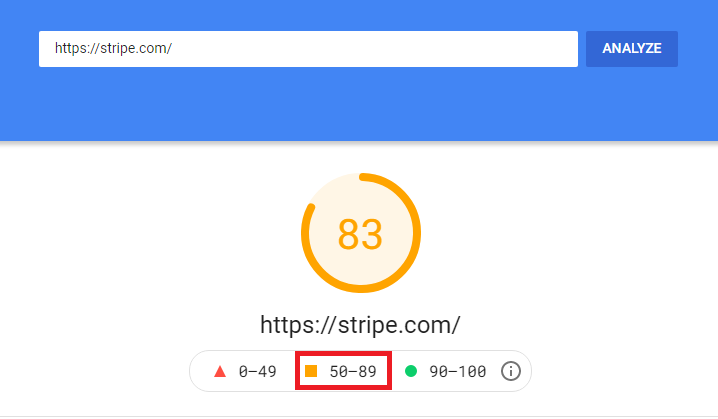Screen dimensions: 718x419
Task: Select the 0–49 range label
Action: pyautogui.click(x=258, y=371)
